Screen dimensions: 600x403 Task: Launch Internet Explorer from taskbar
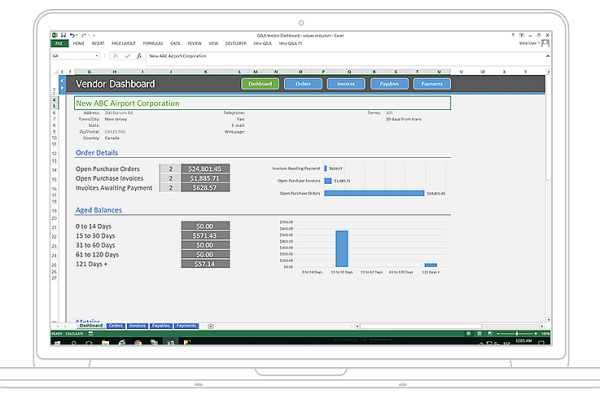pyautogui.click(x=122, y=343)
